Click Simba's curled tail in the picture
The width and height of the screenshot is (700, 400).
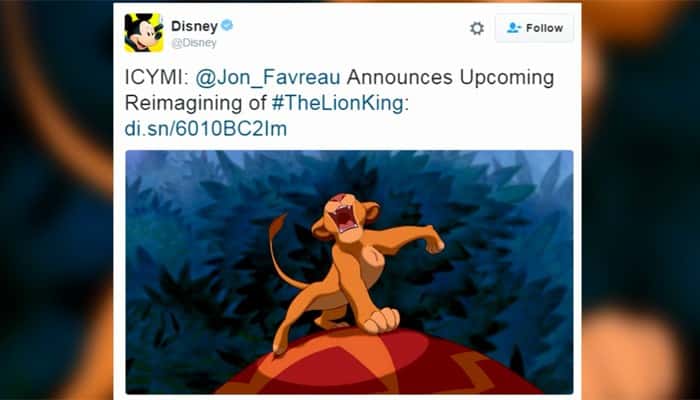282,251
